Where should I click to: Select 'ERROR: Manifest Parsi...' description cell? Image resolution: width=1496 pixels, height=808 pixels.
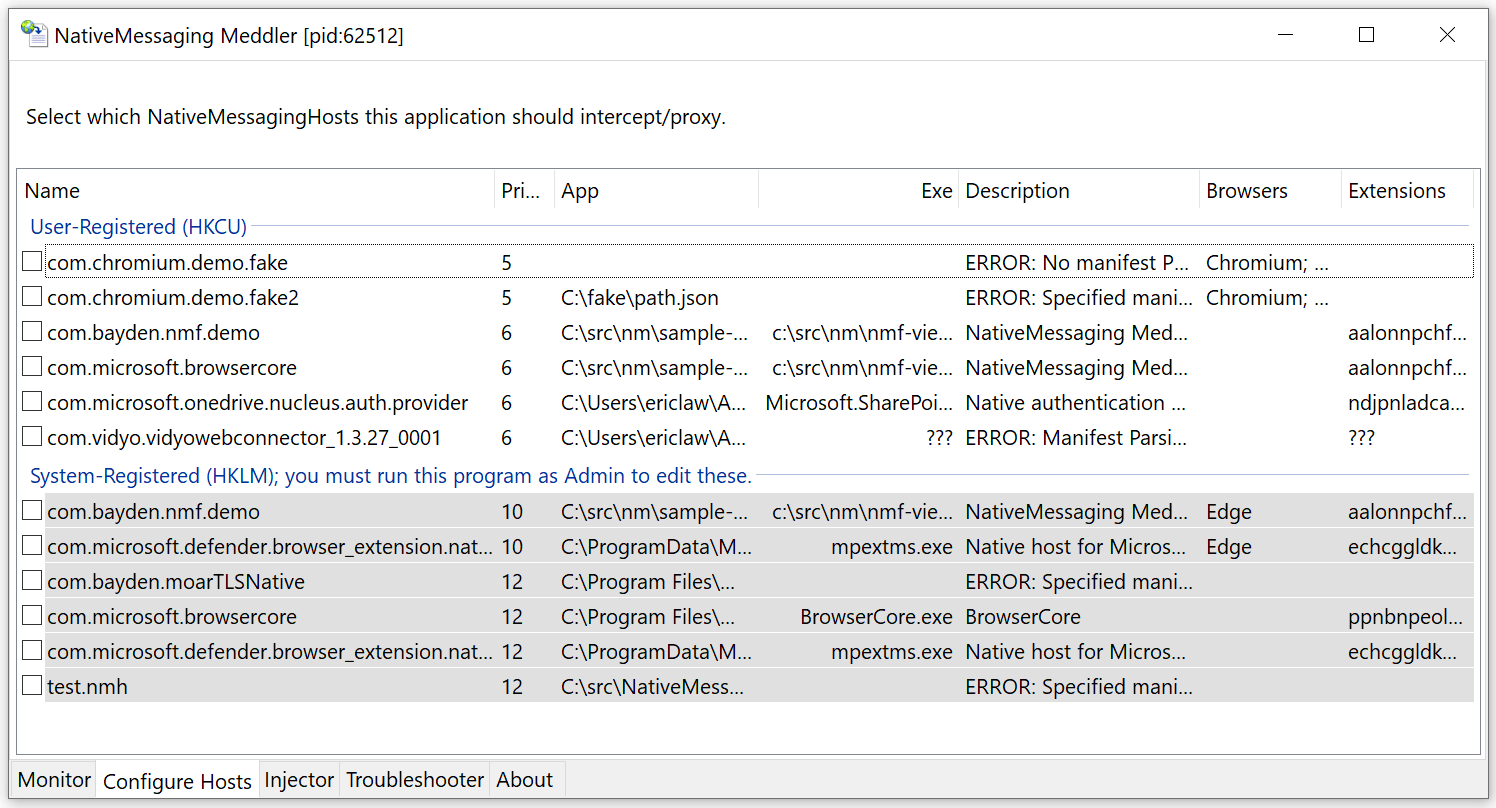[x=1076, y=437]
